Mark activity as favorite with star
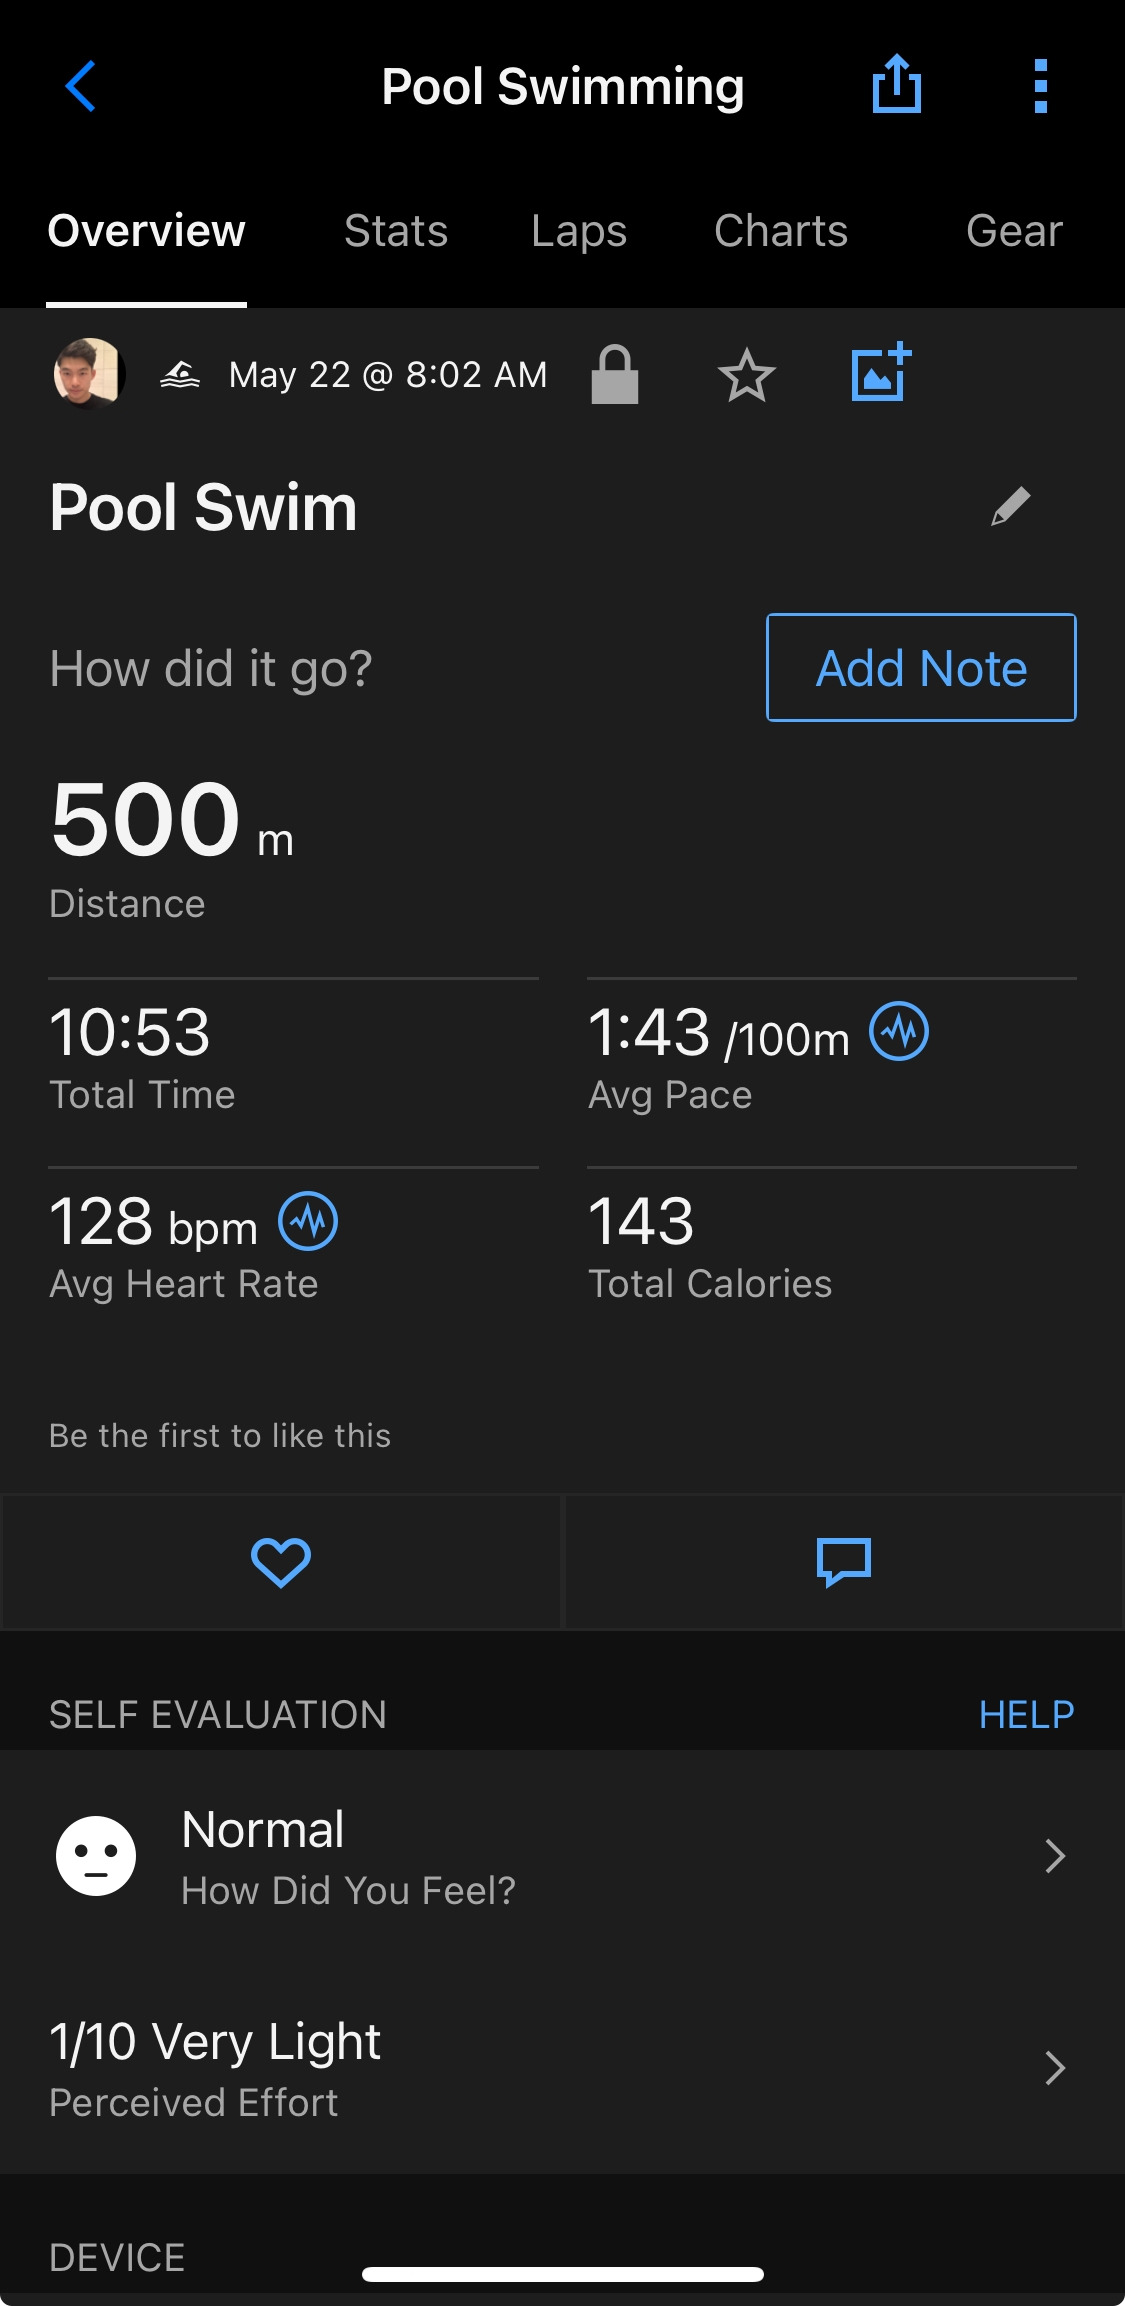The height and width of the screenshot is (2306, 1125). click(x=746, y=376)
